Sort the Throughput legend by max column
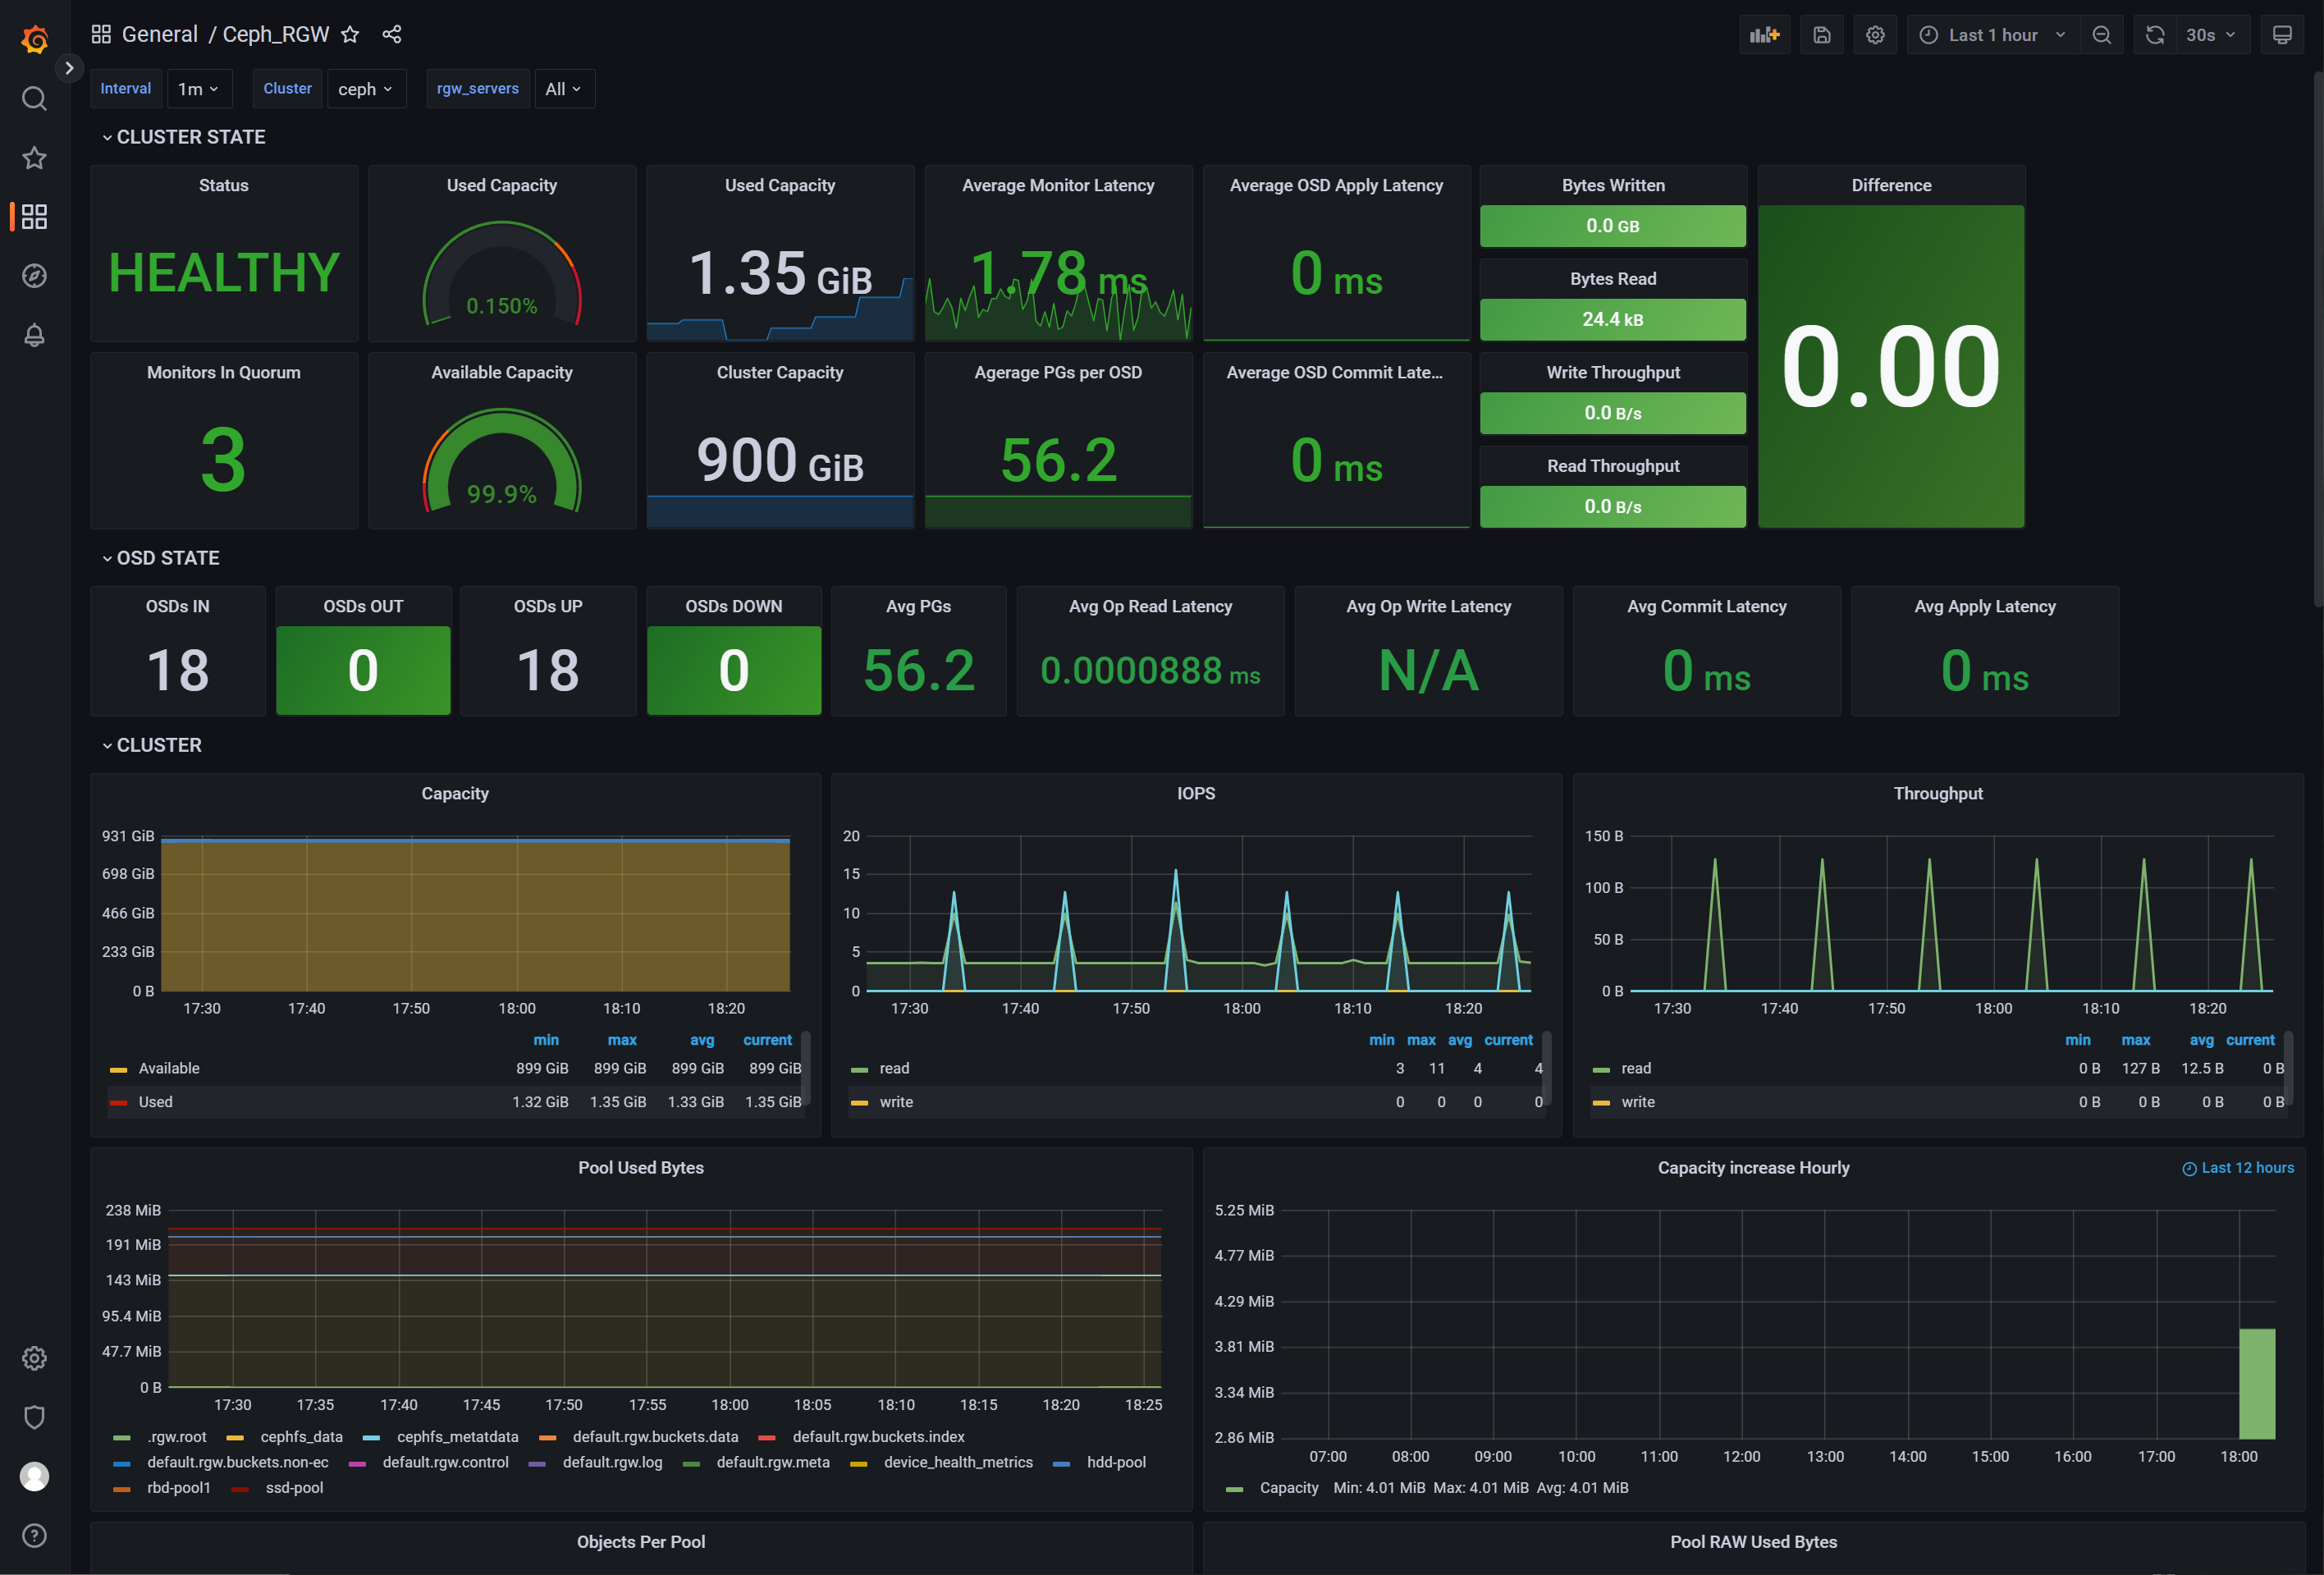This screenshot has height=1575, width=2324. tap(2135, 1040)
